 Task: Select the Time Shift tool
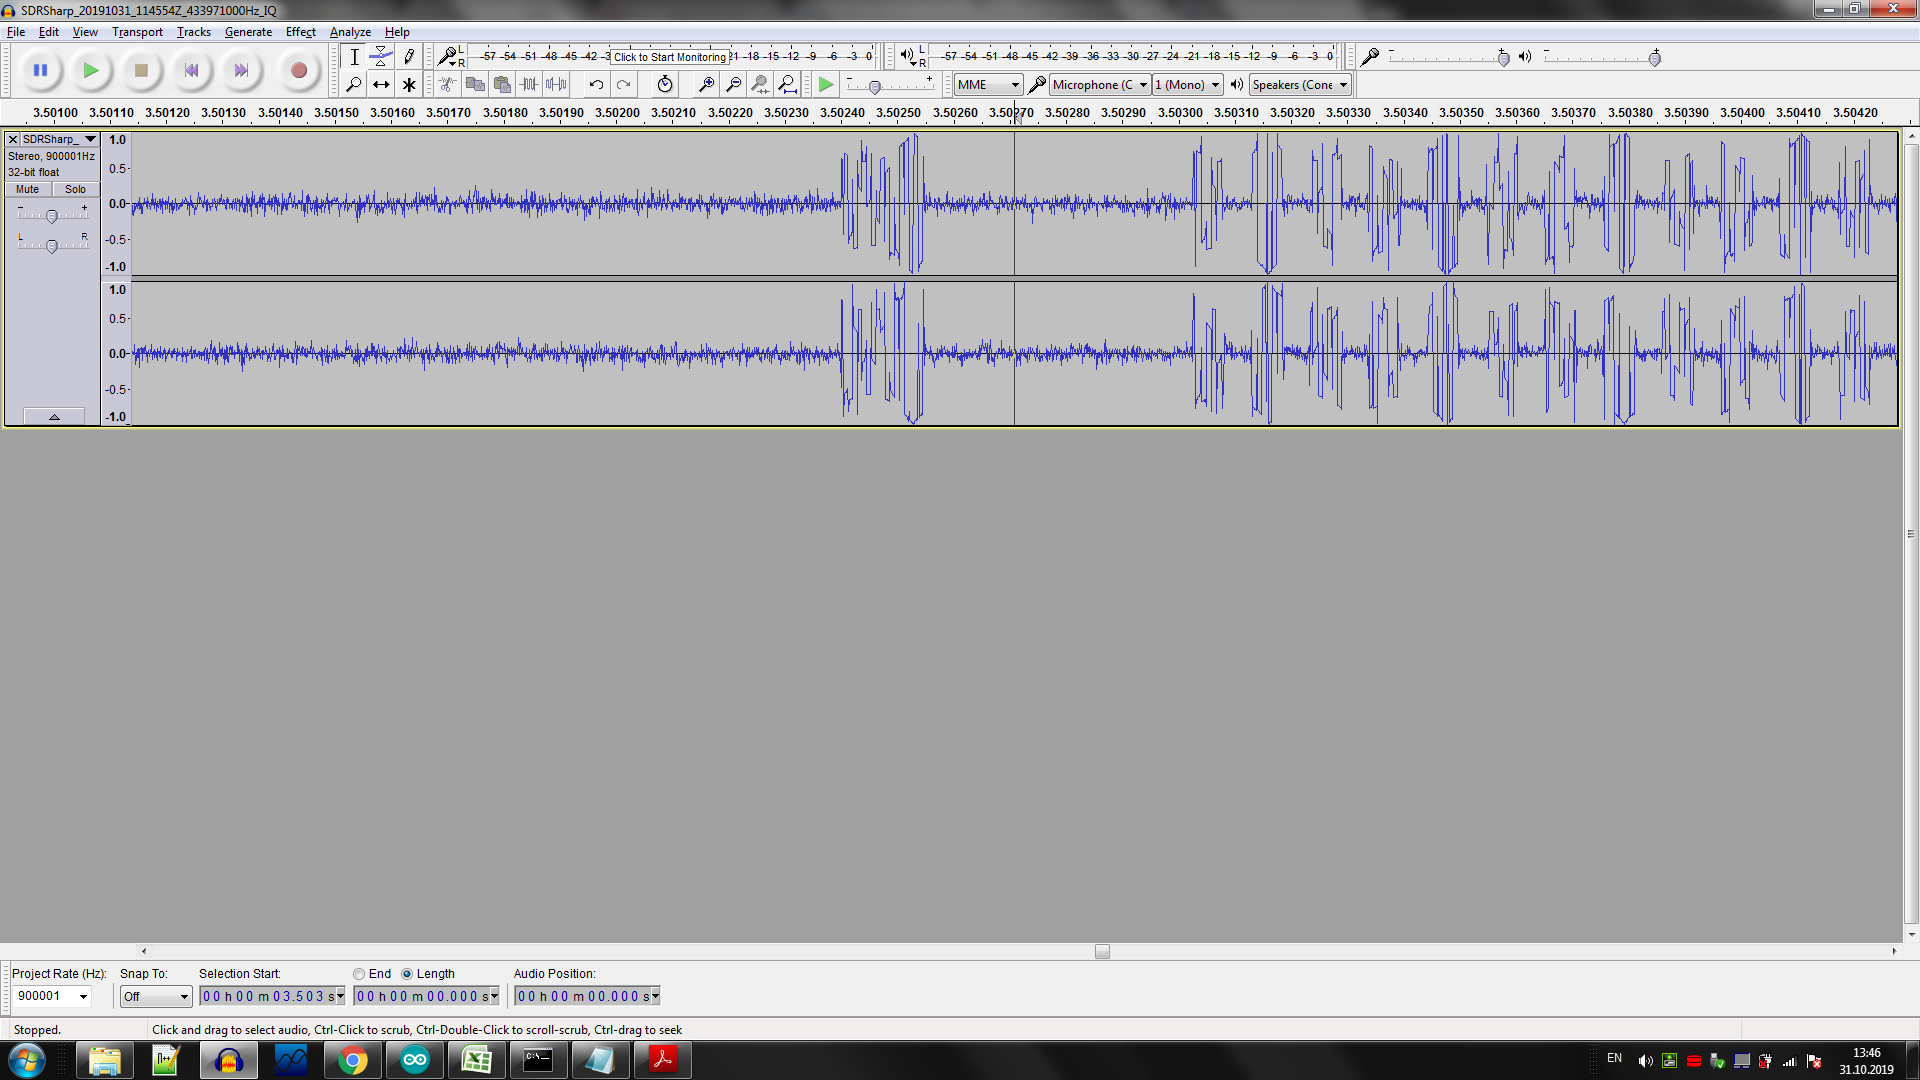click(381, 85)
